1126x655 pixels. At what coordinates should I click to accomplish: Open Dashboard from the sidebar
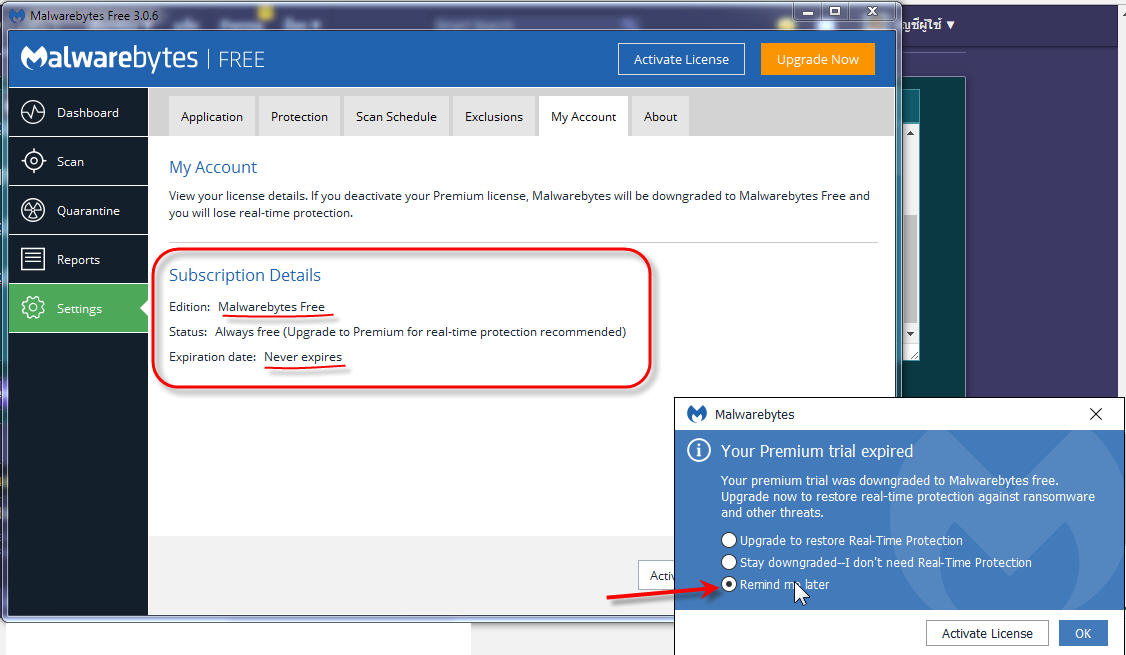[78, 112]
